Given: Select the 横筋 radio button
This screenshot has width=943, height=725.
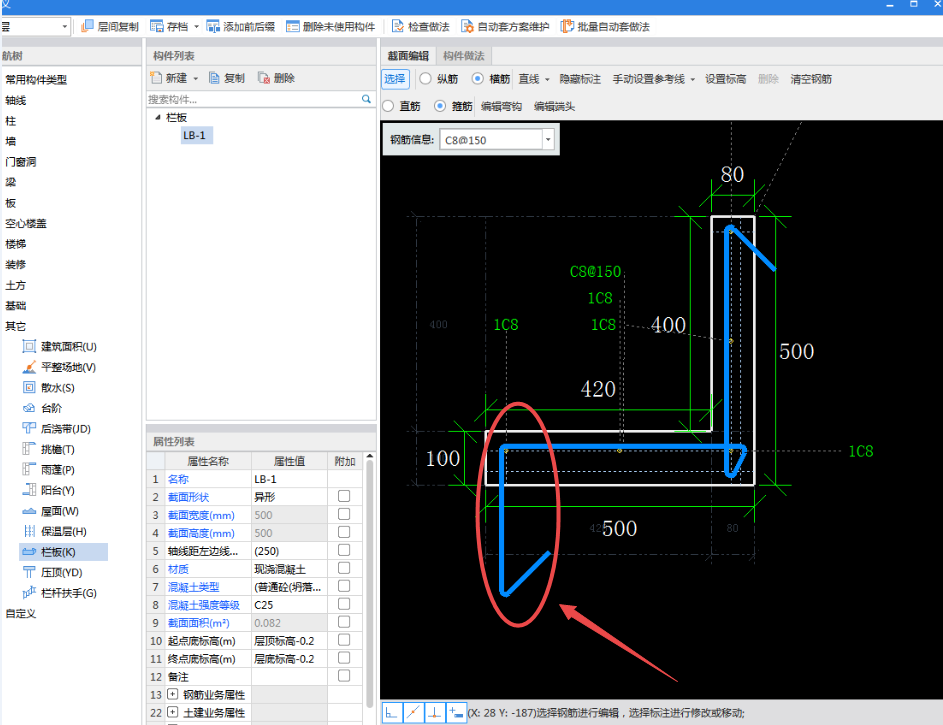Looking at the screenshot, I should pyautogui.click(x=478, y=79).
